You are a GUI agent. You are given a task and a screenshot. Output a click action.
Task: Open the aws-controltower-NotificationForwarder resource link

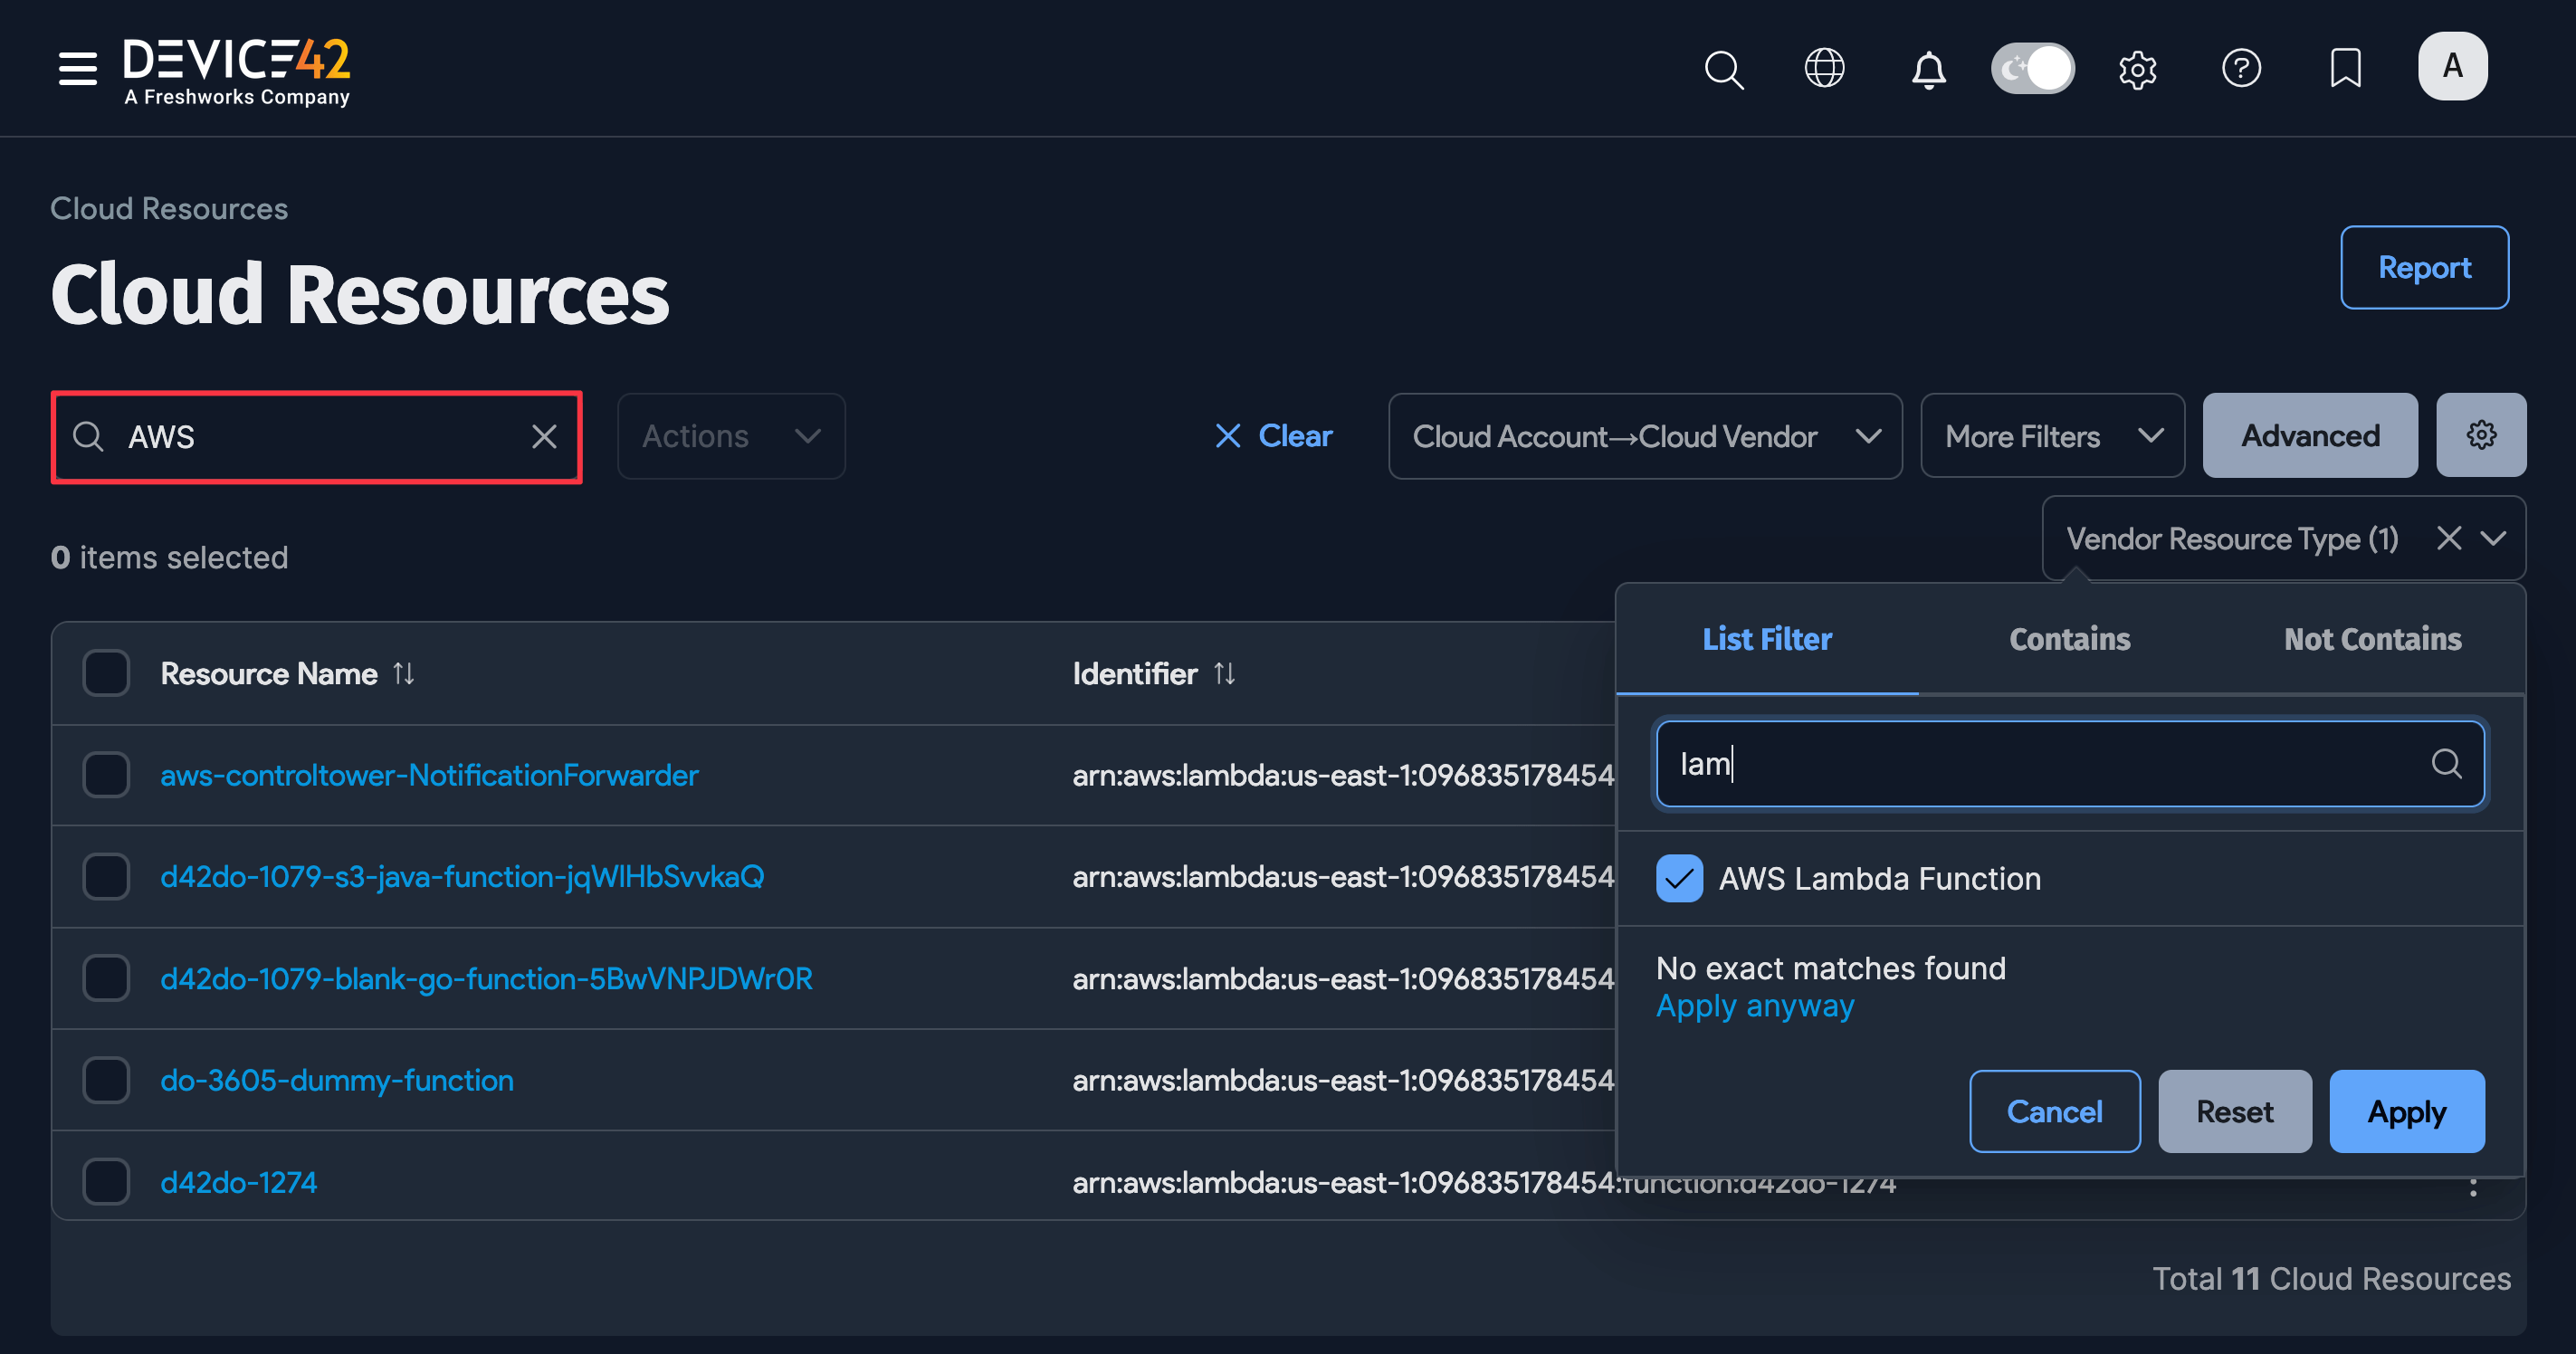[x=428, y=774]
